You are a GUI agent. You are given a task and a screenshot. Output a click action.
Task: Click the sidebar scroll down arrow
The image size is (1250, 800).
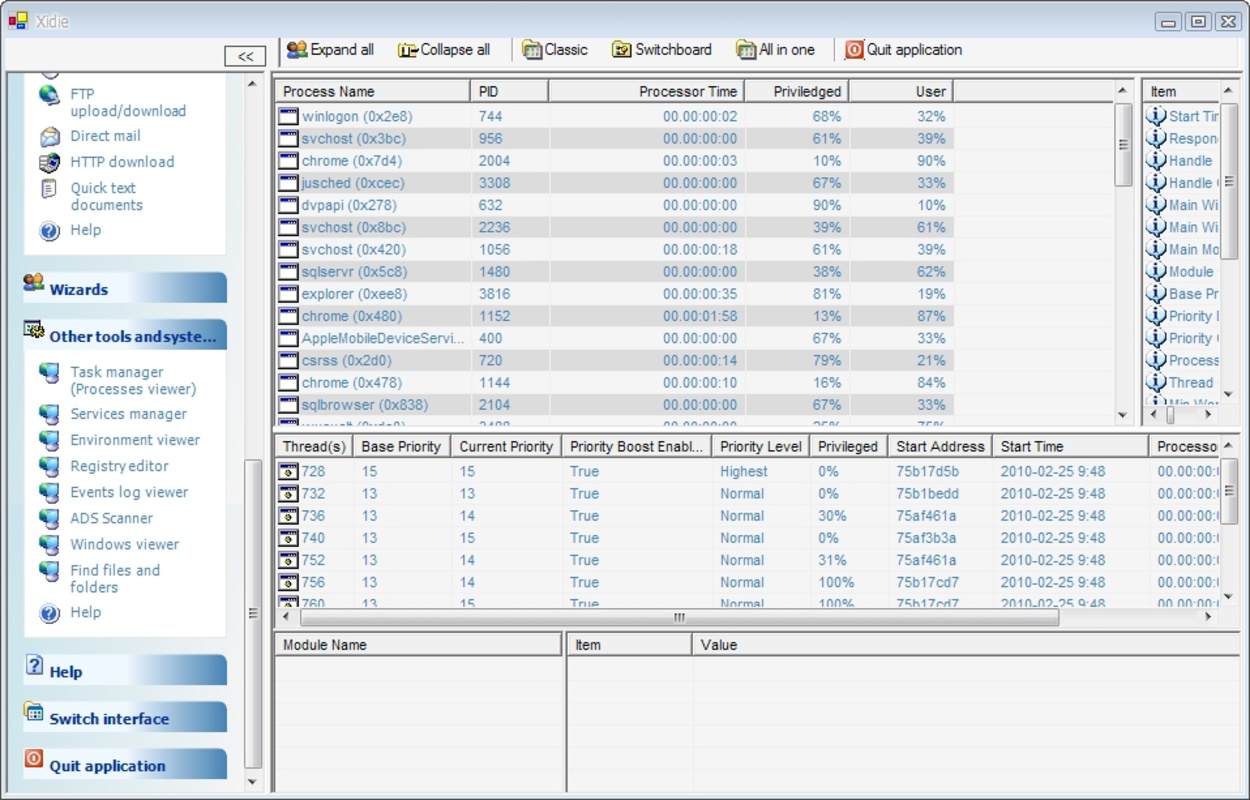tap(252, 782)
